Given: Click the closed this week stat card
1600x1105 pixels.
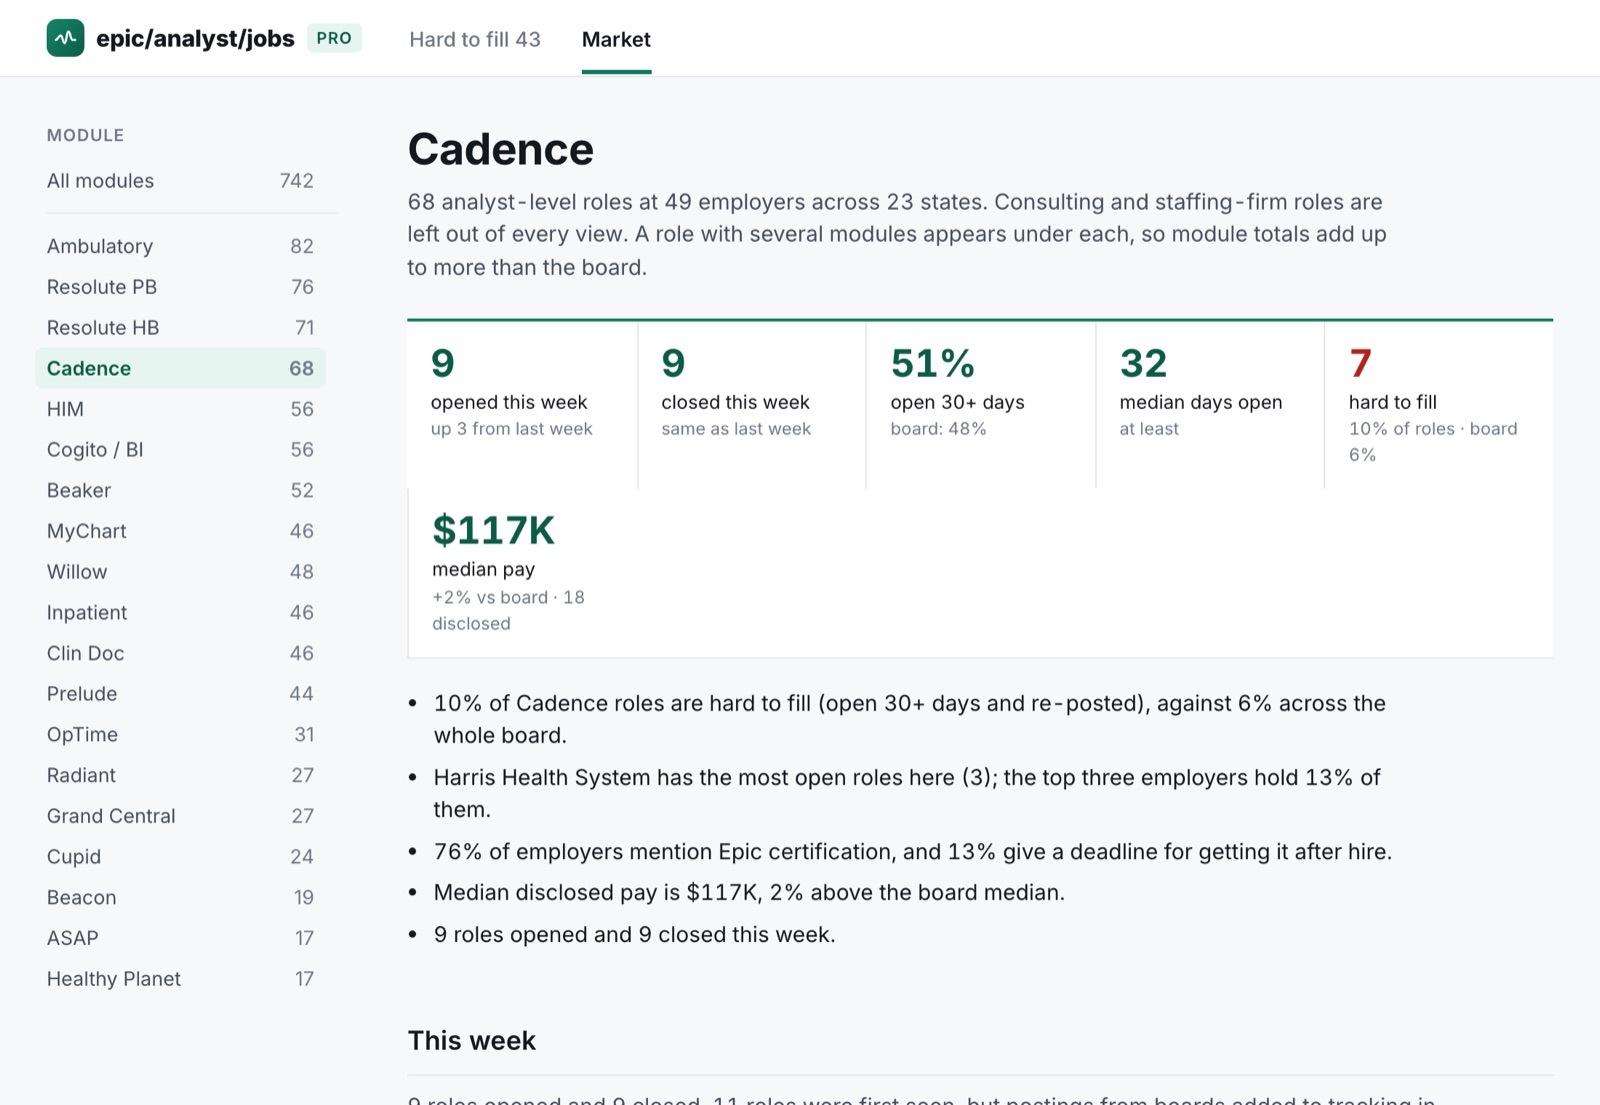Looking at the screenshot, I should (752, 404).
